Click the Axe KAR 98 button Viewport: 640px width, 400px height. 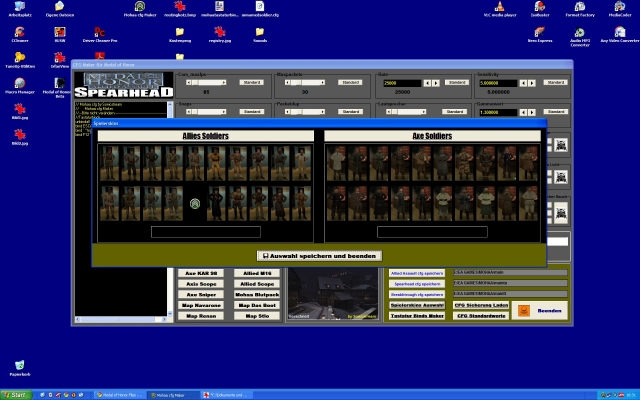201,273
